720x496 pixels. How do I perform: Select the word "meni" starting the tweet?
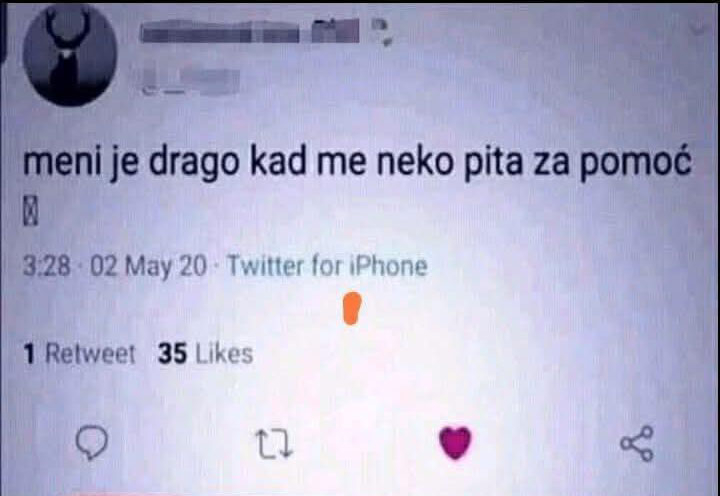62,163
